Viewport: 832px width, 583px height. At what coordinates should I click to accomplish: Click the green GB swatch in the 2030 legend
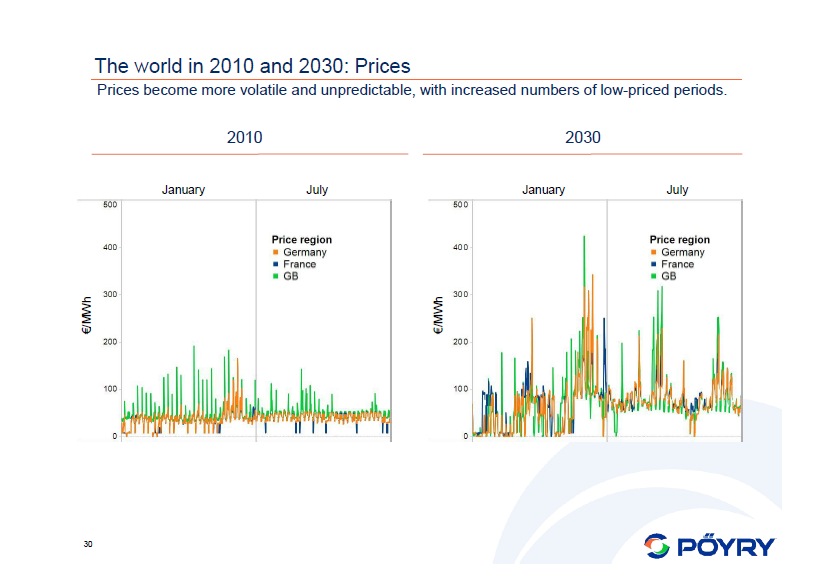(653, 276)
